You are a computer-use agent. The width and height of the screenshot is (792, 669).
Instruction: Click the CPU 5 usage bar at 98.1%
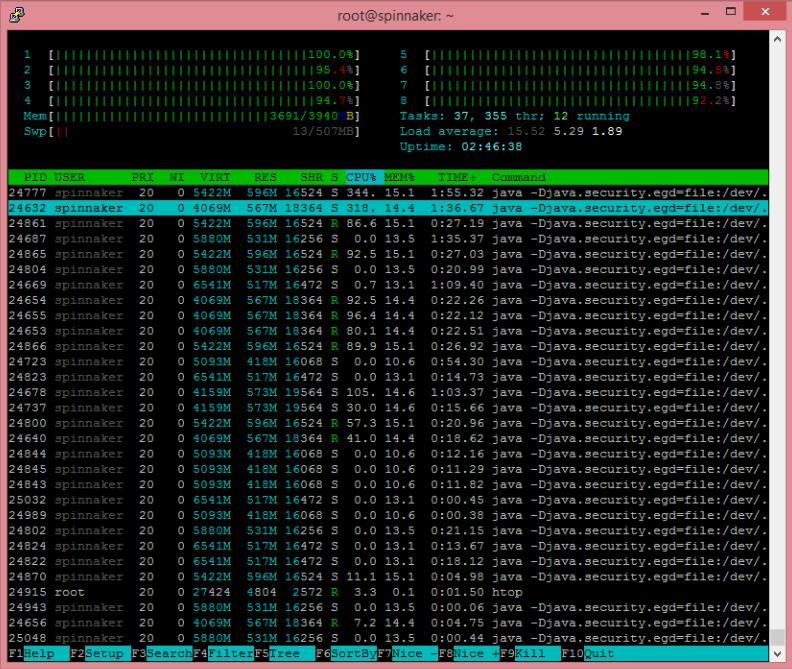click(x=580, y=55)
